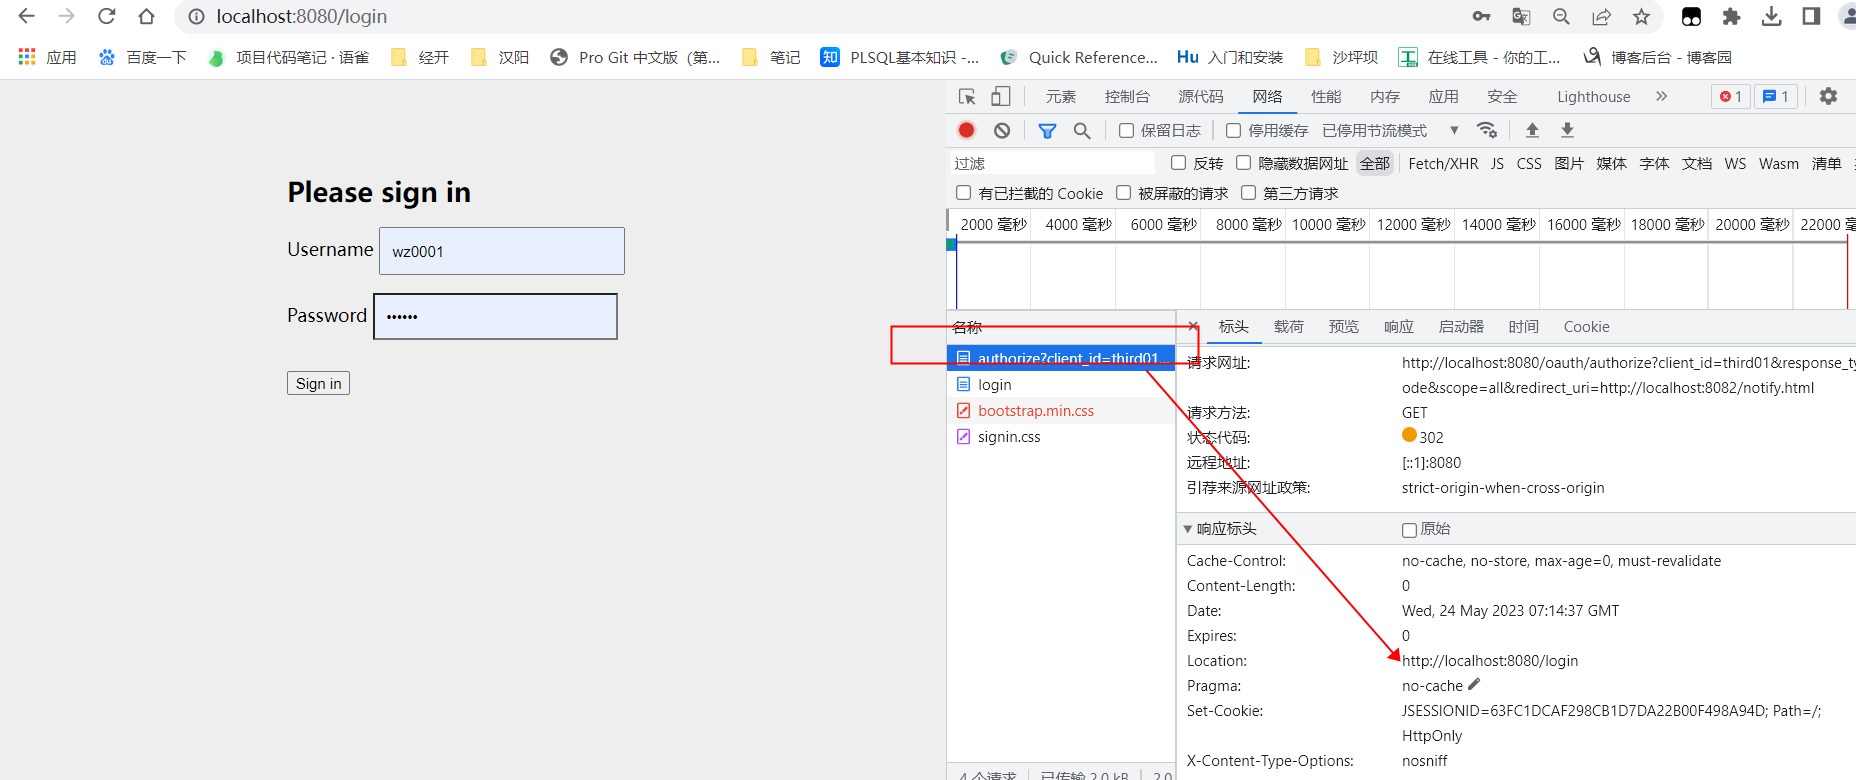Screen dimensions: 1856x780
Task: Select the signin.css request row
Action: coord(1060,436)
